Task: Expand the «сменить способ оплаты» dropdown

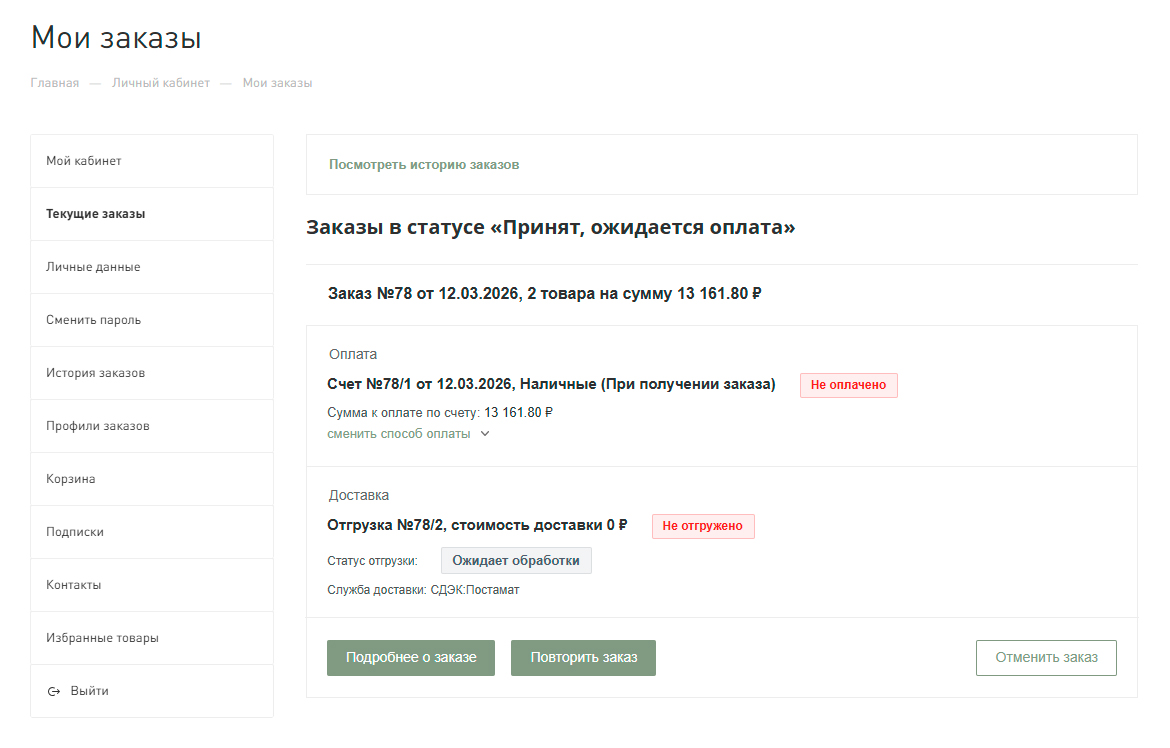Action: point(400,434)
